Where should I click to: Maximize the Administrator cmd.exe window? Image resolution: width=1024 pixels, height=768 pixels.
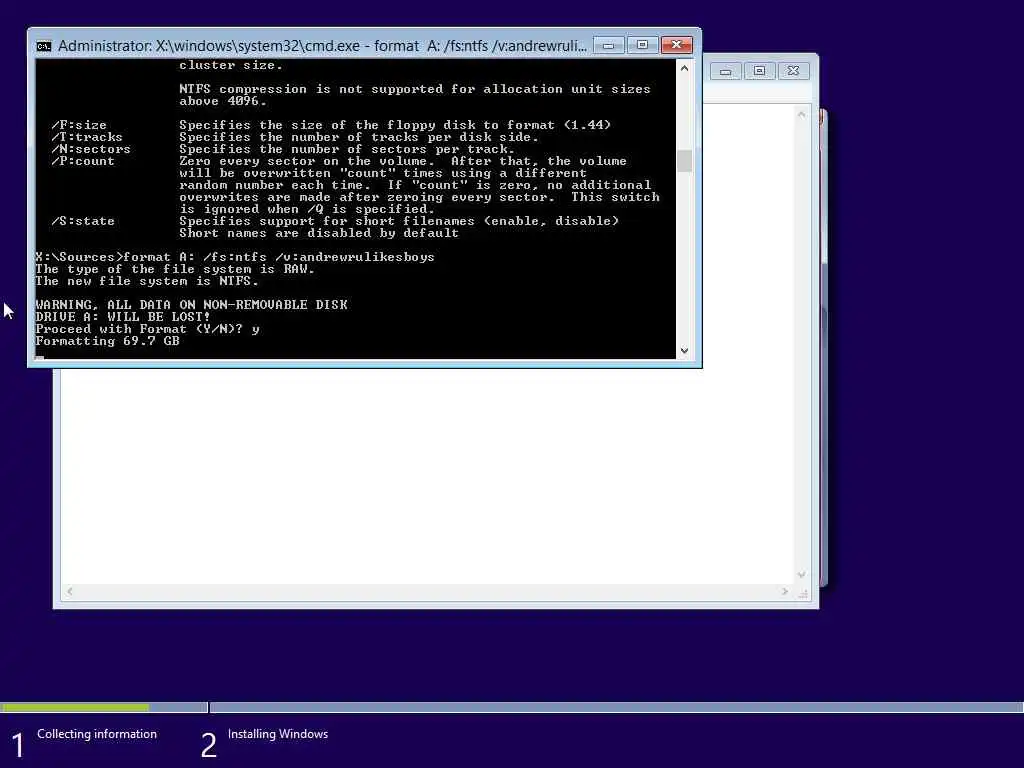pyautogui.click(x=643, y=45)
